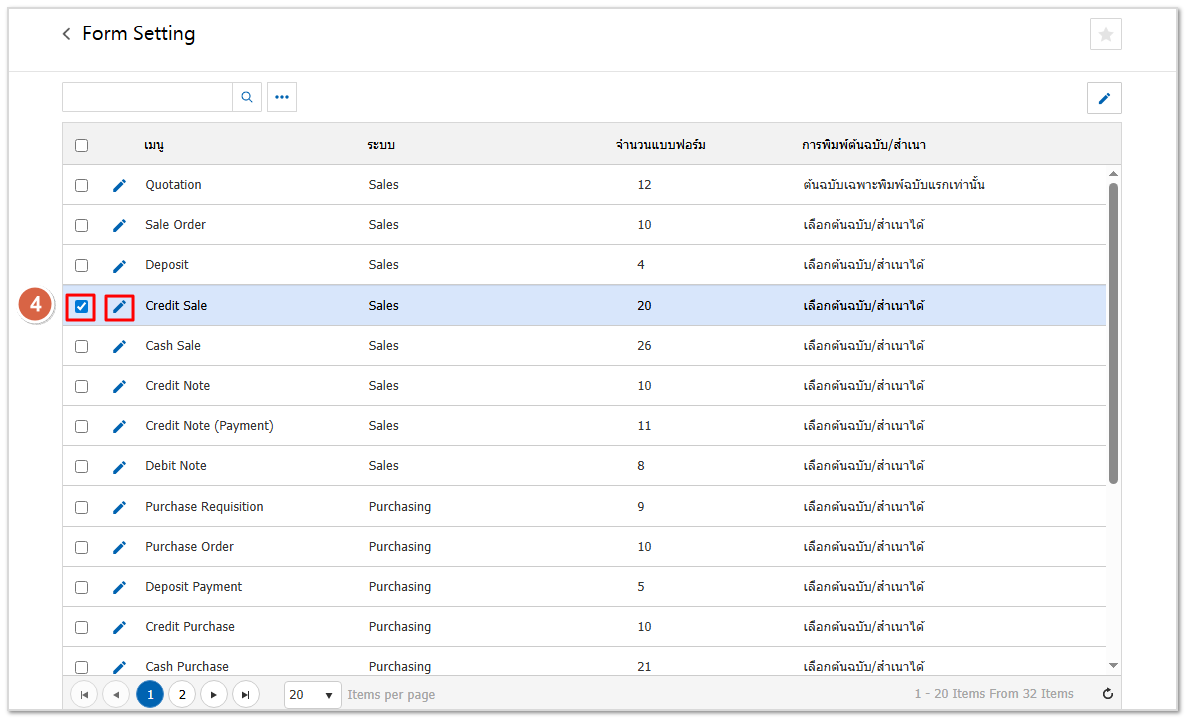
Task: Open edit pencil for Credit Sale
Action: tap(119, 306)
